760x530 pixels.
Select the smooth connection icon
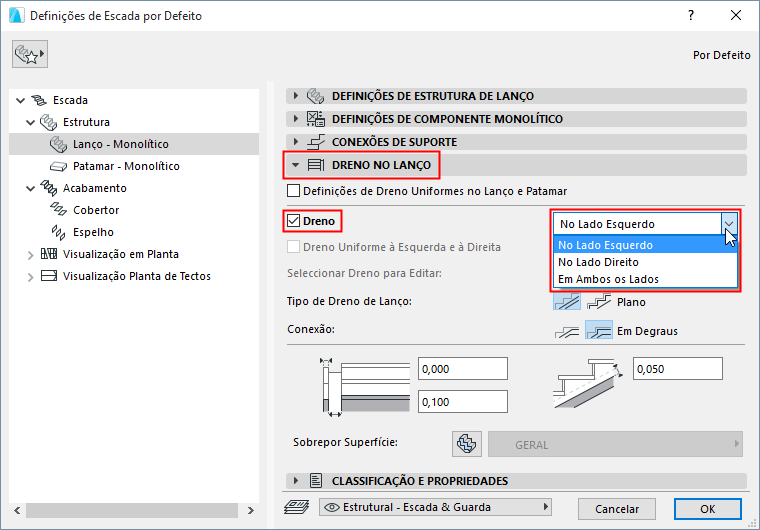[x=567, y=331]
